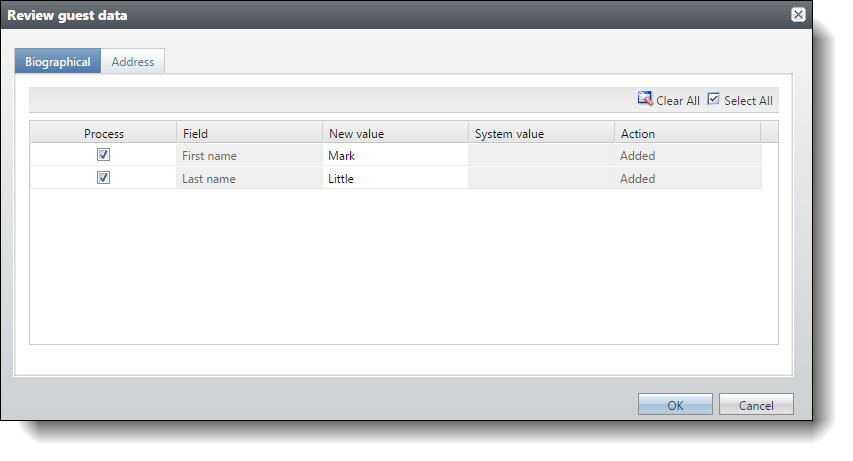This screenshot has width=853, height=461.
Task: Close the Review guest data dialog
Action: (x=798, y=15)
